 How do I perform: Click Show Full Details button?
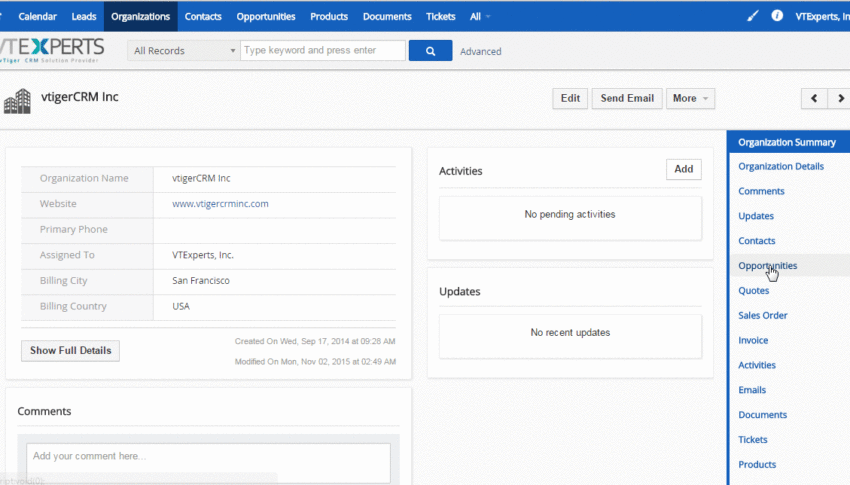click(x=70, y=351)
